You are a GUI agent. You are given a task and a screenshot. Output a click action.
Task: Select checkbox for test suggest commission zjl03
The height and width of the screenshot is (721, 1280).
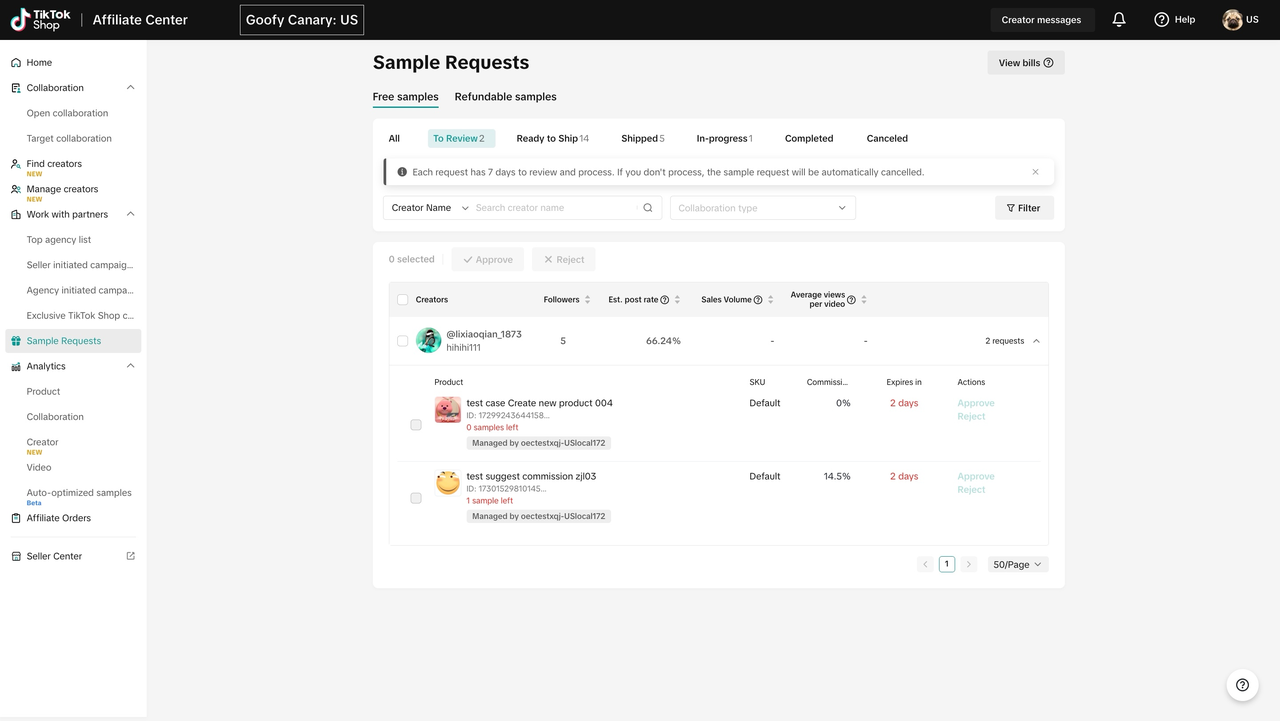(x=416, y=498)
